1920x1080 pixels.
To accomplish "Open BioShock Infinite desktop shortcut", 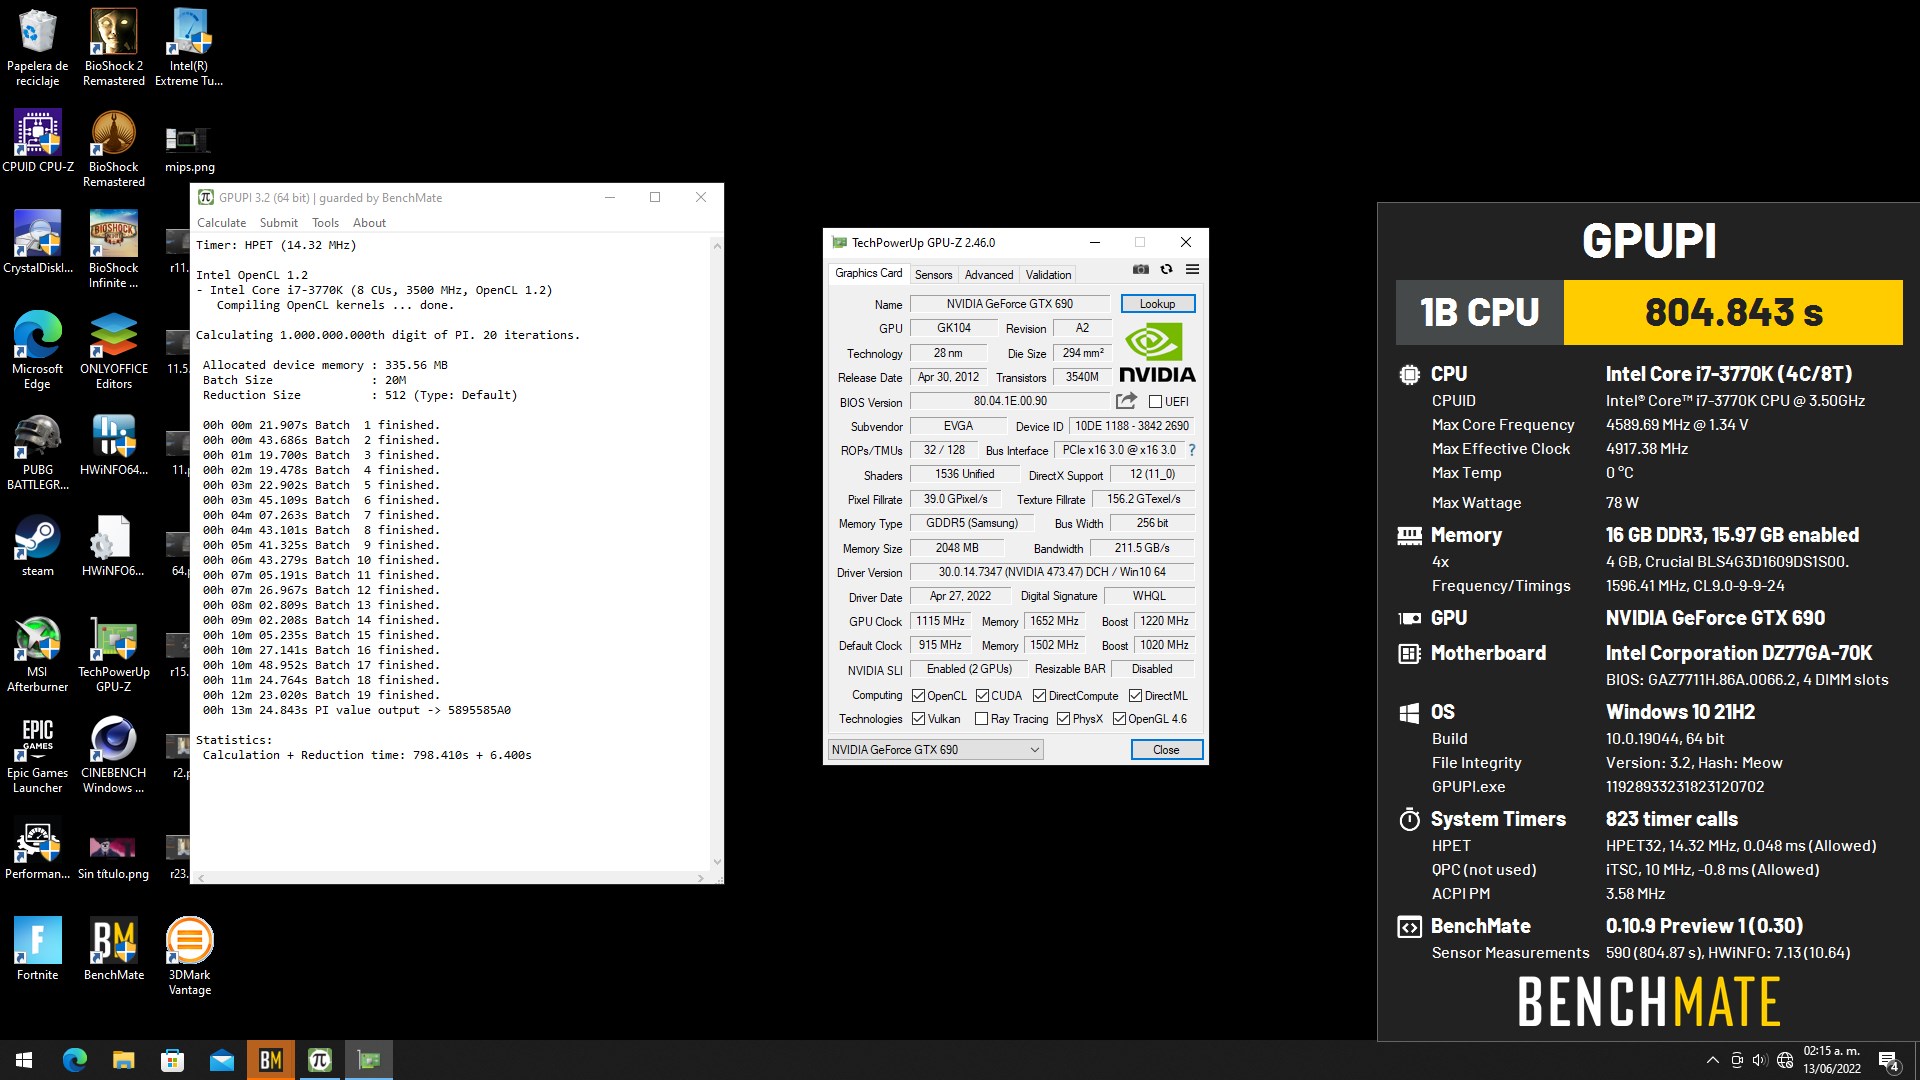I will [114, 249].
